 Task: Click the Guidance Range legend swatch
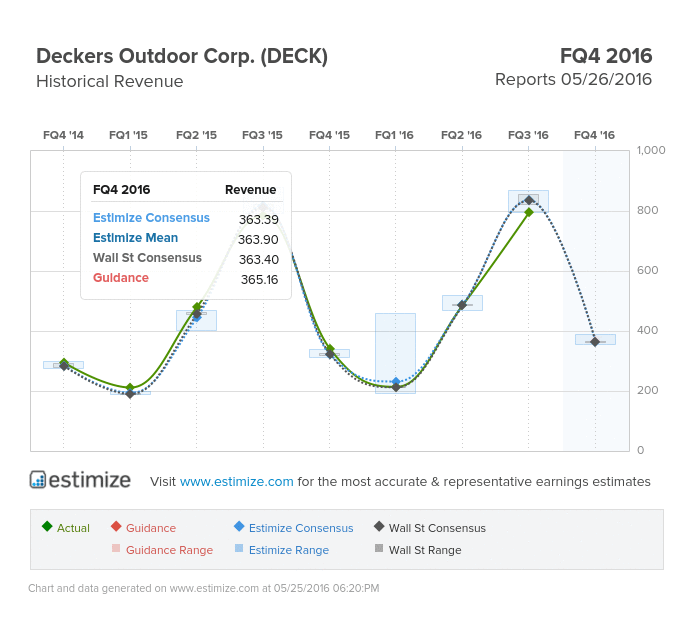(116, 548)
